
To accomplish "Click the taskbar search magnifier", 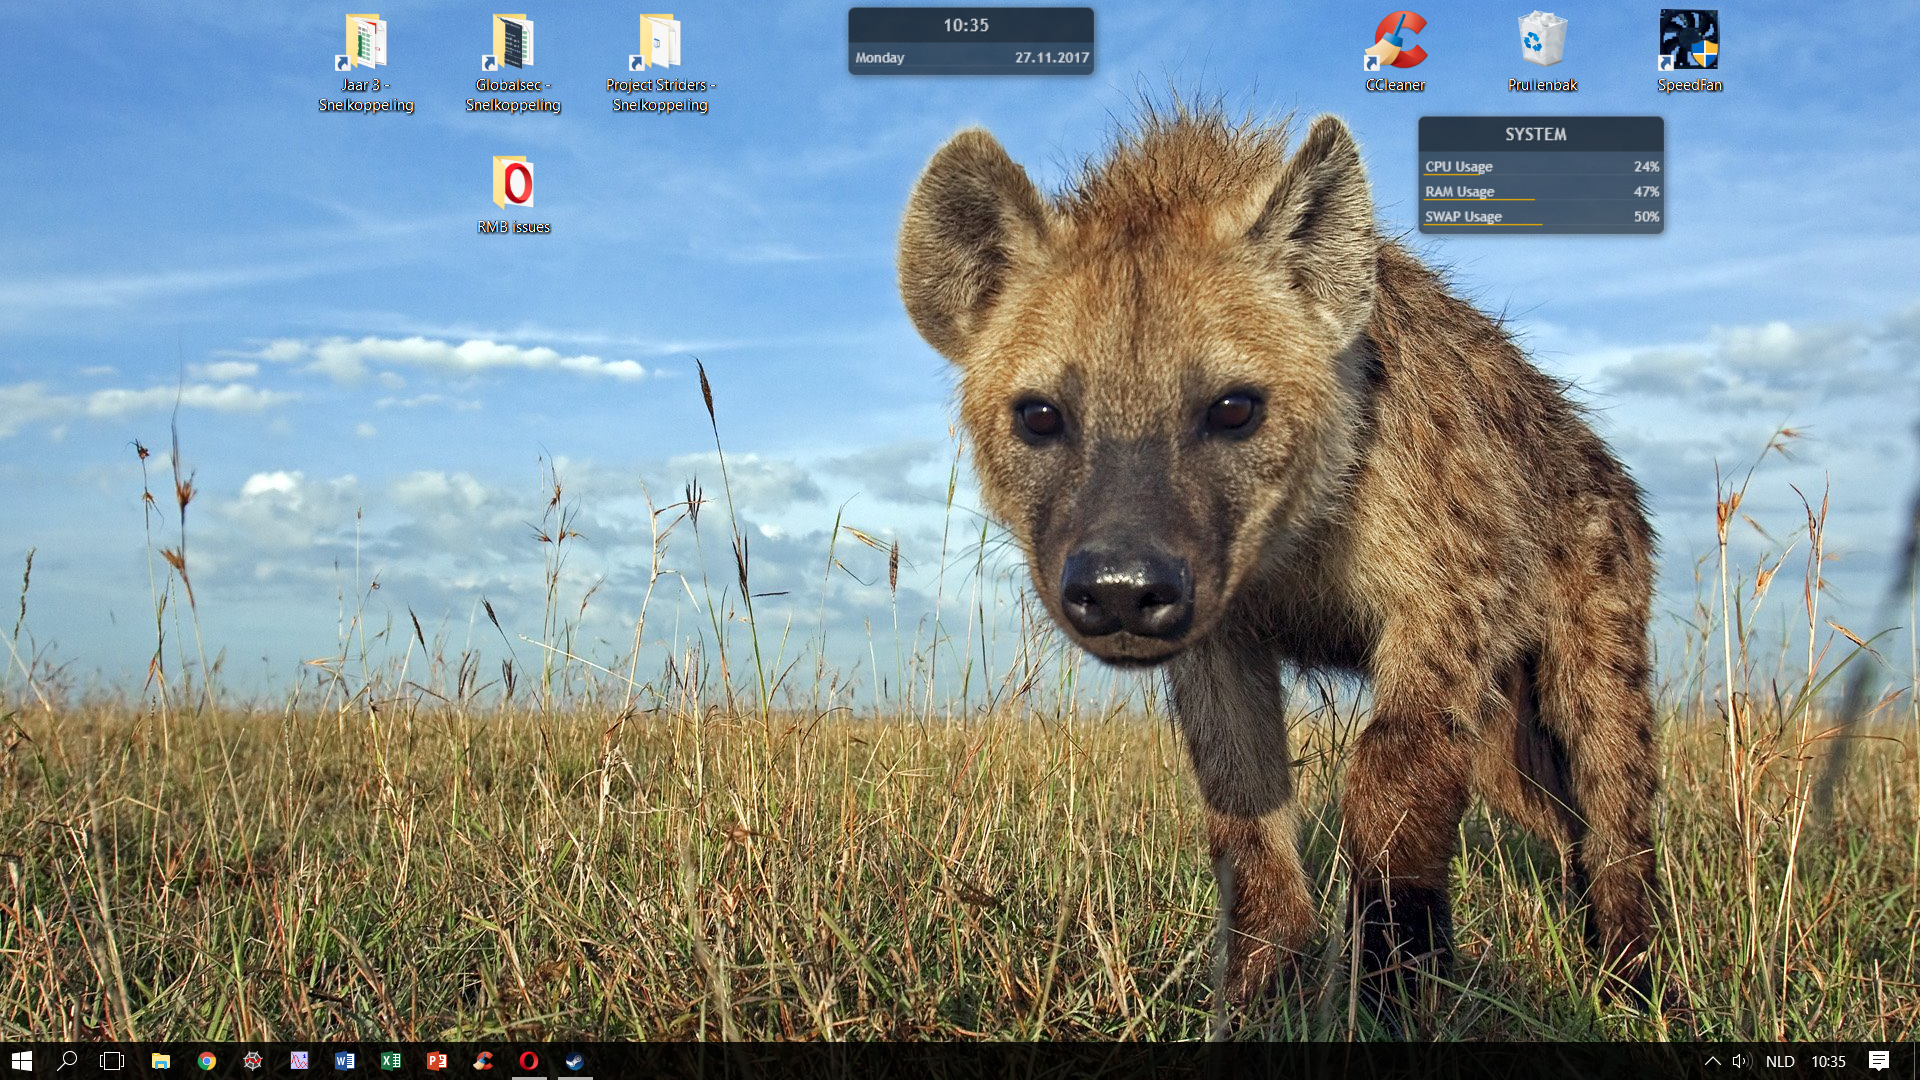I will click(x=67, y=1061).
